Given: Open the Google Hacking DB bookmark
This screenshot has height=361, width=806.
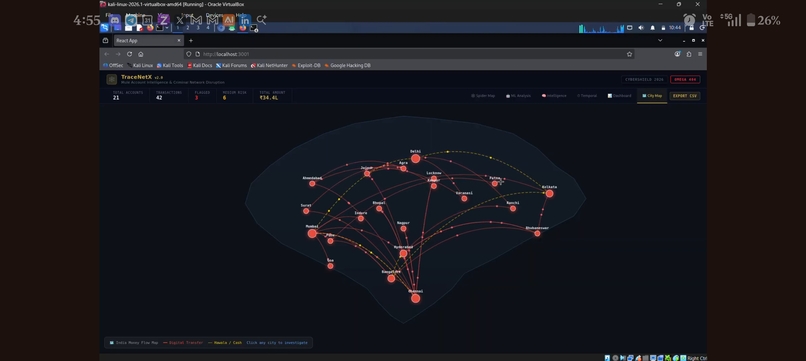Looking at the screenshot, I should point(347,65).
